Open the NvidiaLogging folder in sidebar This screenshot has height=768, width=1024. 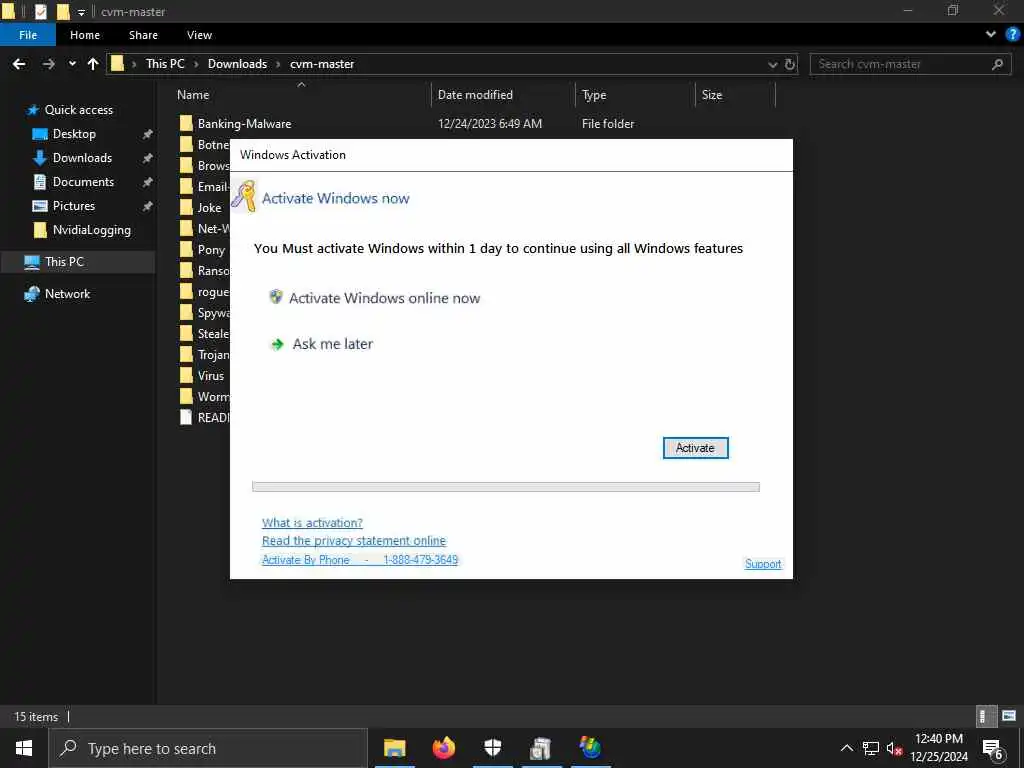point(91,230)
